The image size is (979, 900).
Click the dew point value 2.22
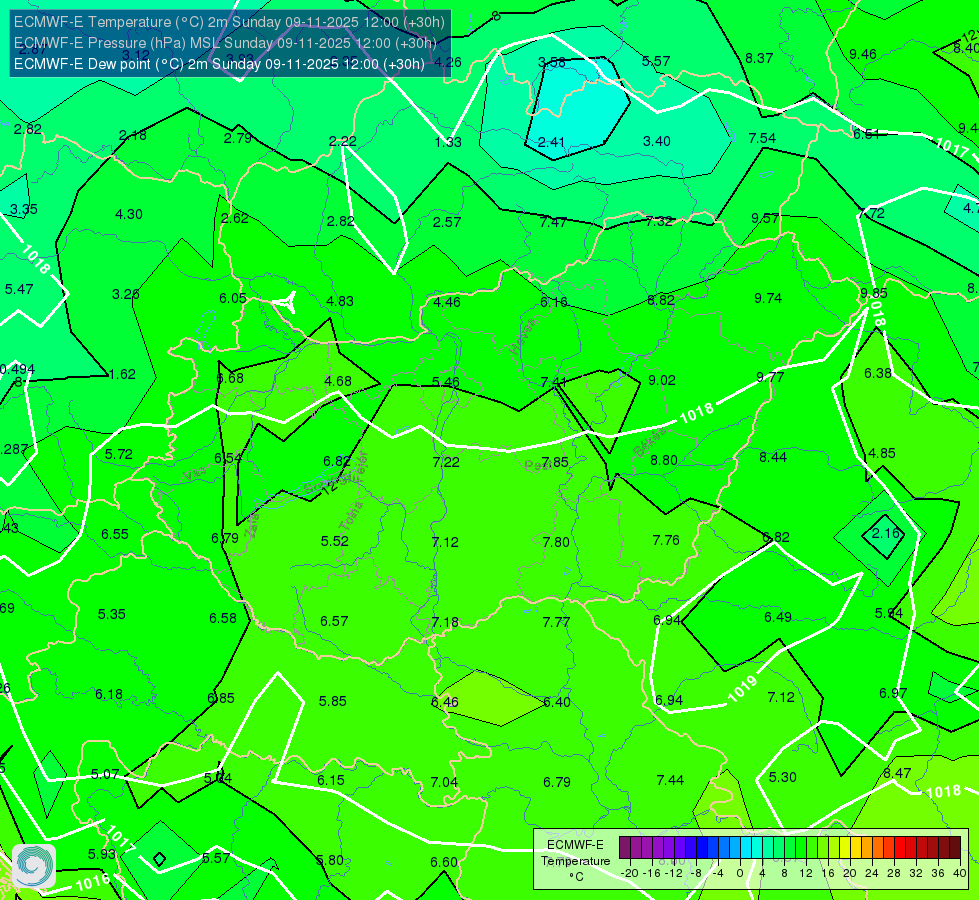tap(343, 141)
